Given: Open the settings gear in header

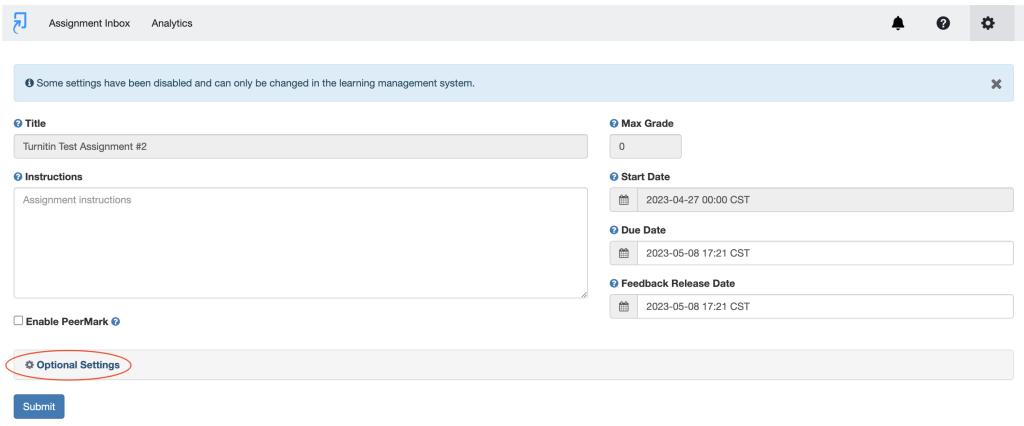Looking at the screenshot, I should click(987, 23).
